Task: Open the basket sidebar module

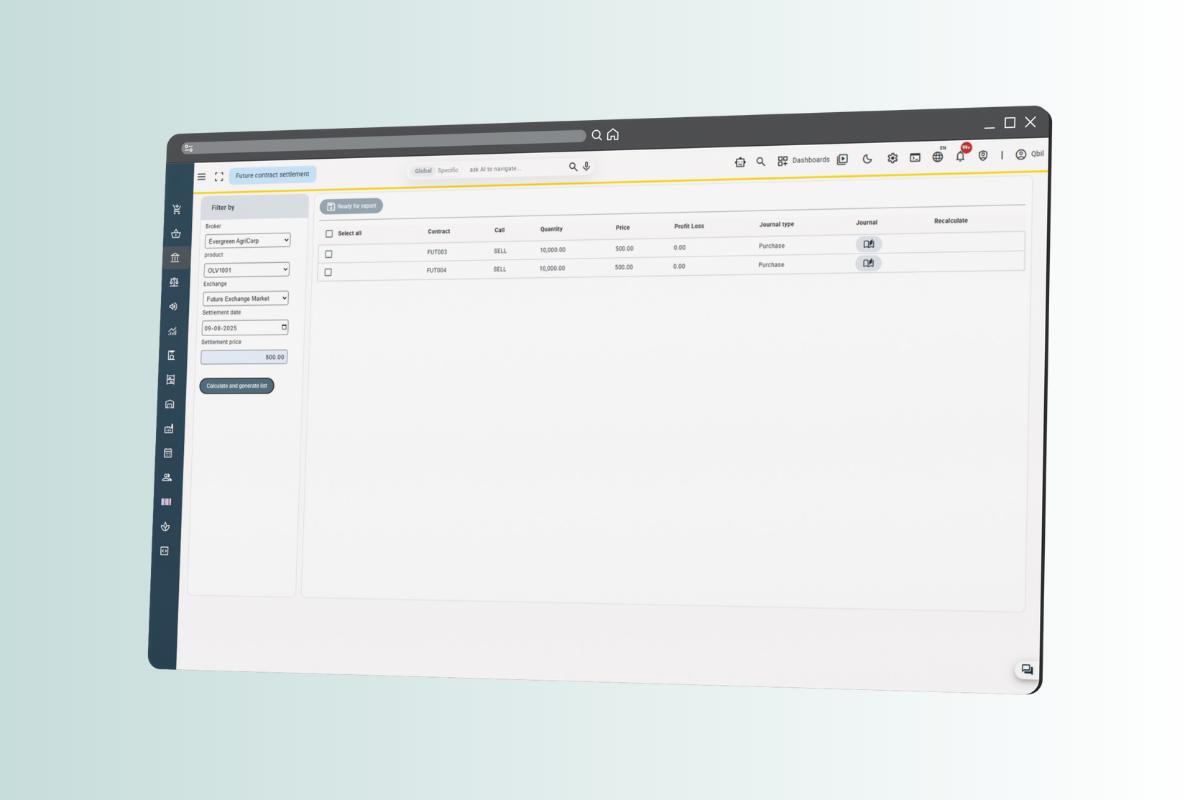Action: (176, 234)
